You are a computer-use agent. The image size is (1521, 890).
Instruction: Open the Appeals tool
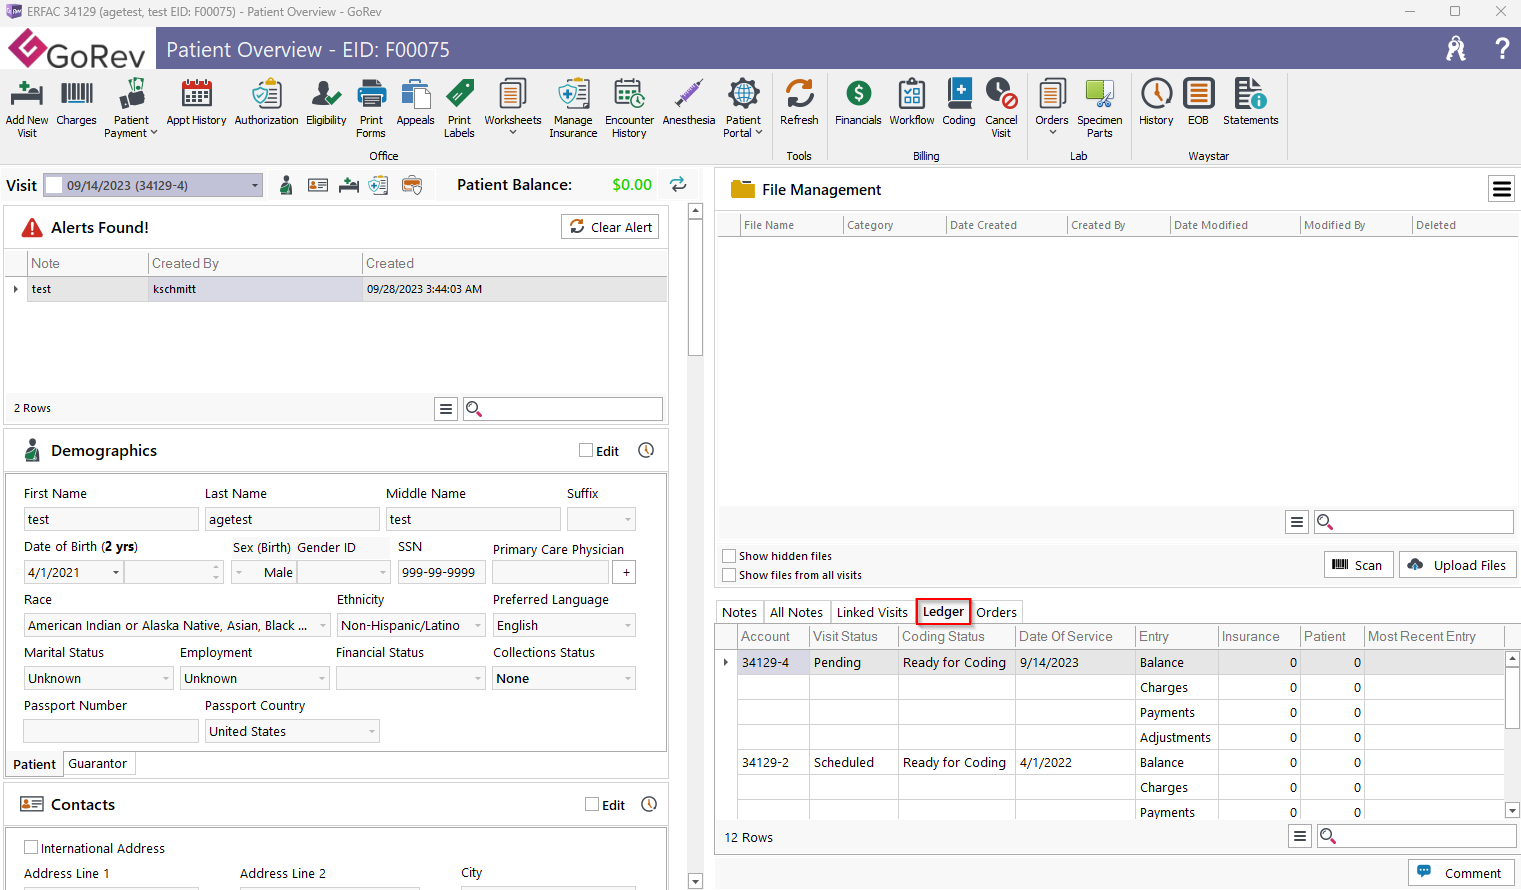click(x=415, y=103)
